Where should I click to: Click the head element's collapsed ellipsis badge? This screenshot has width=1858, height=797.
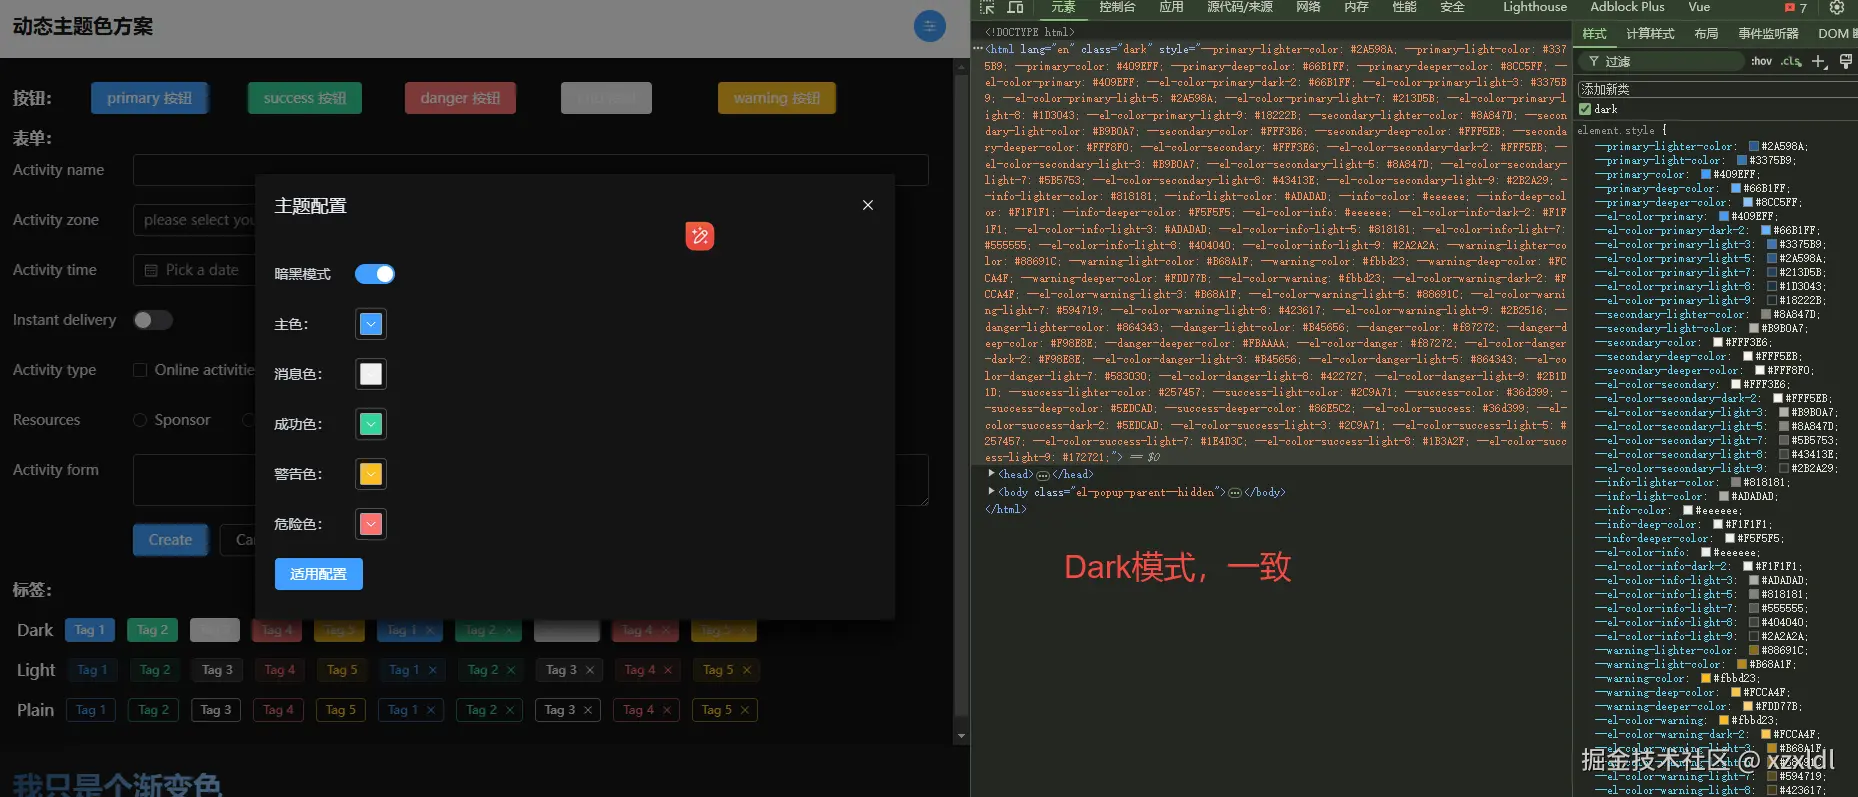(1043, 475)
